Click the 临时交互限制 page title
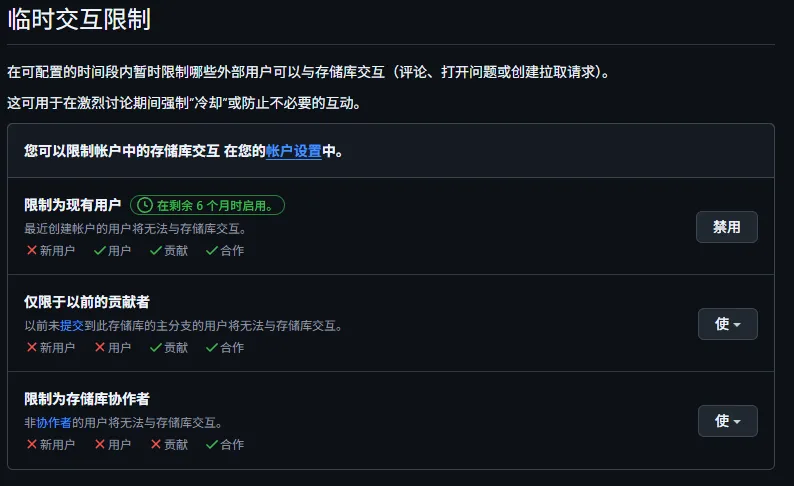 (x=79, y=18)
